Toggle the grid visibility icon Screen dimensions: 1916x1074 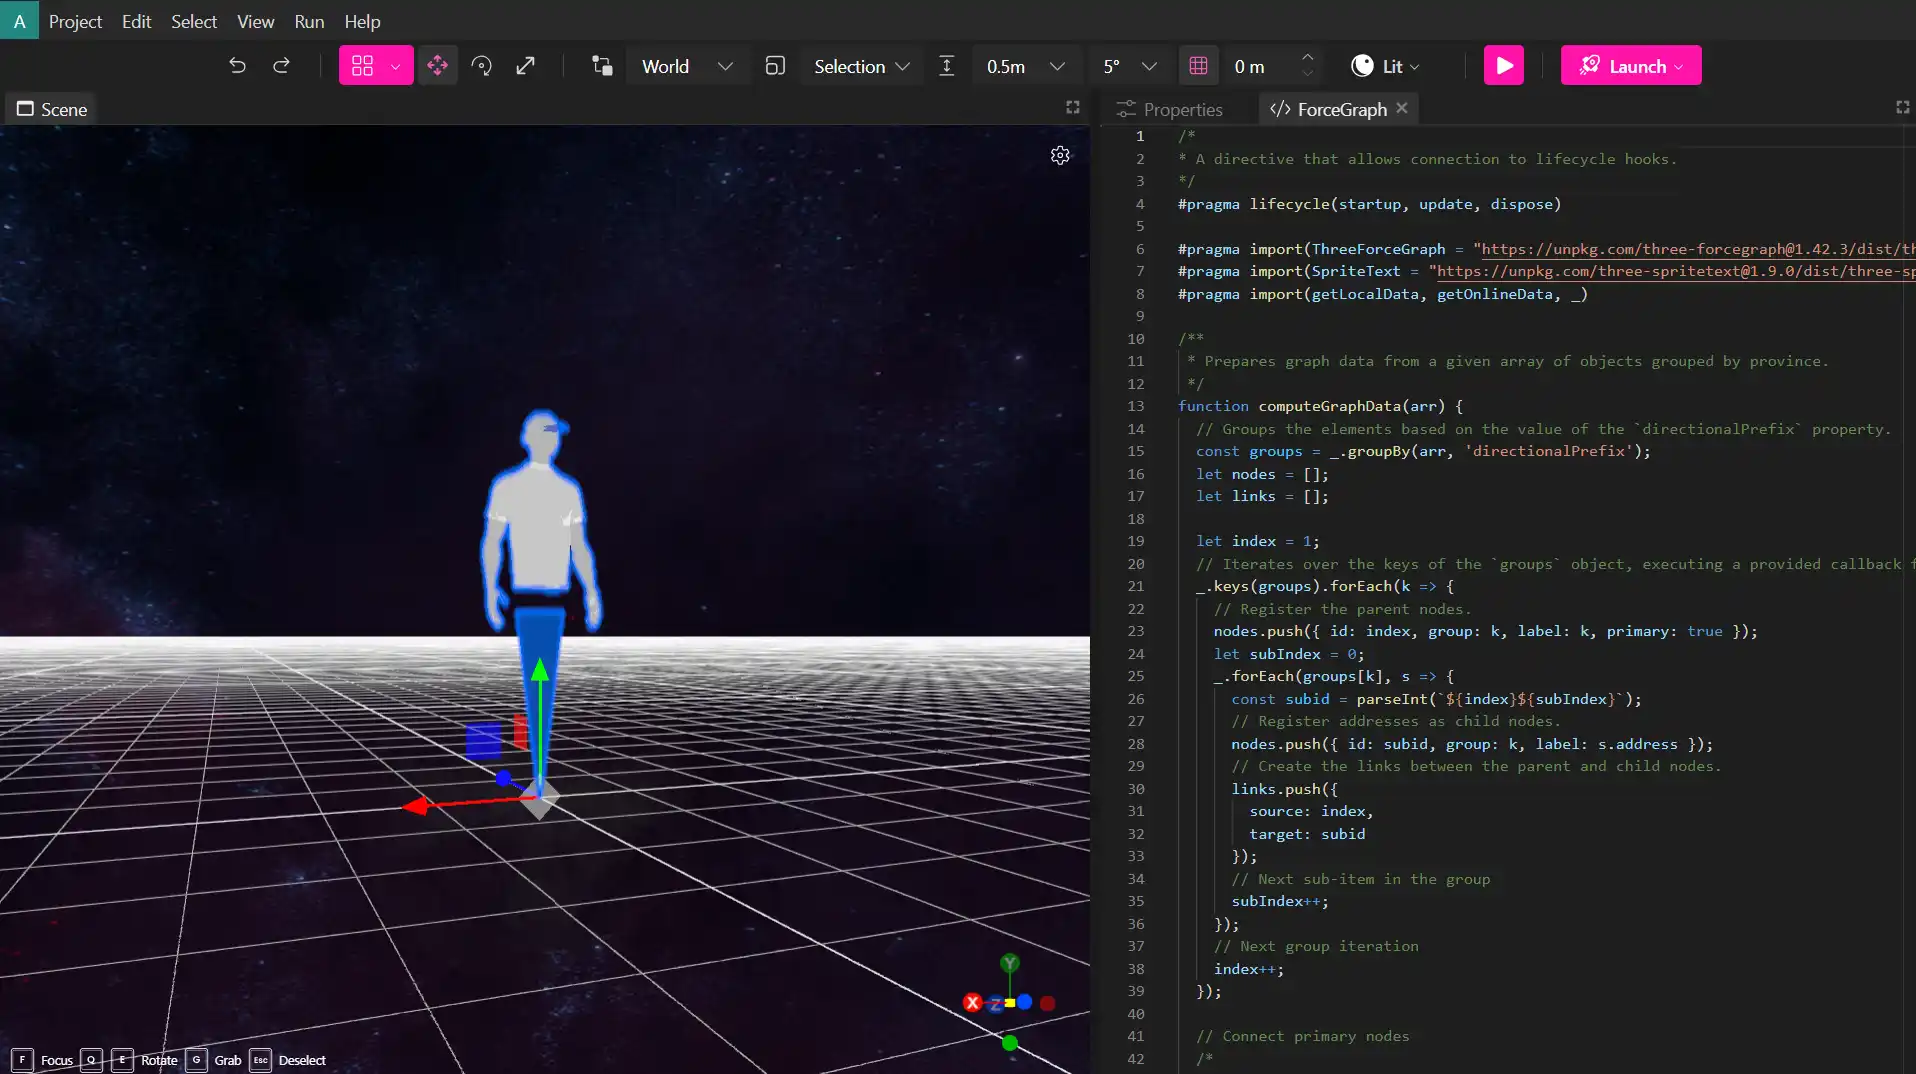tap(1198, 66)
